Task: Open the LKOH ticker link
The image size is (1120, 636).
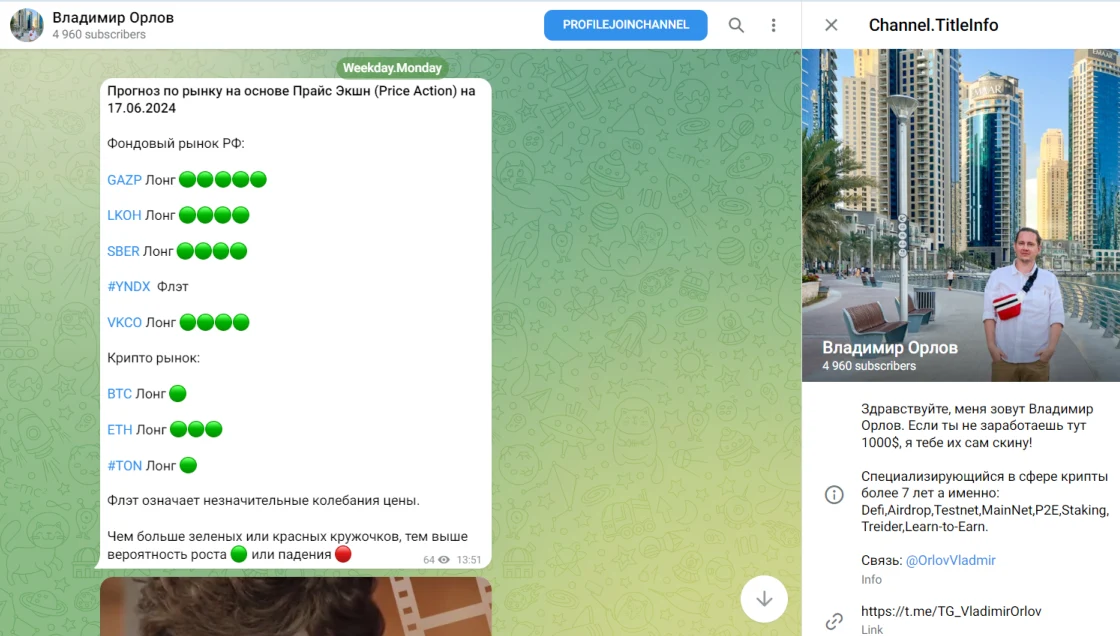Action: click(124, 215)
